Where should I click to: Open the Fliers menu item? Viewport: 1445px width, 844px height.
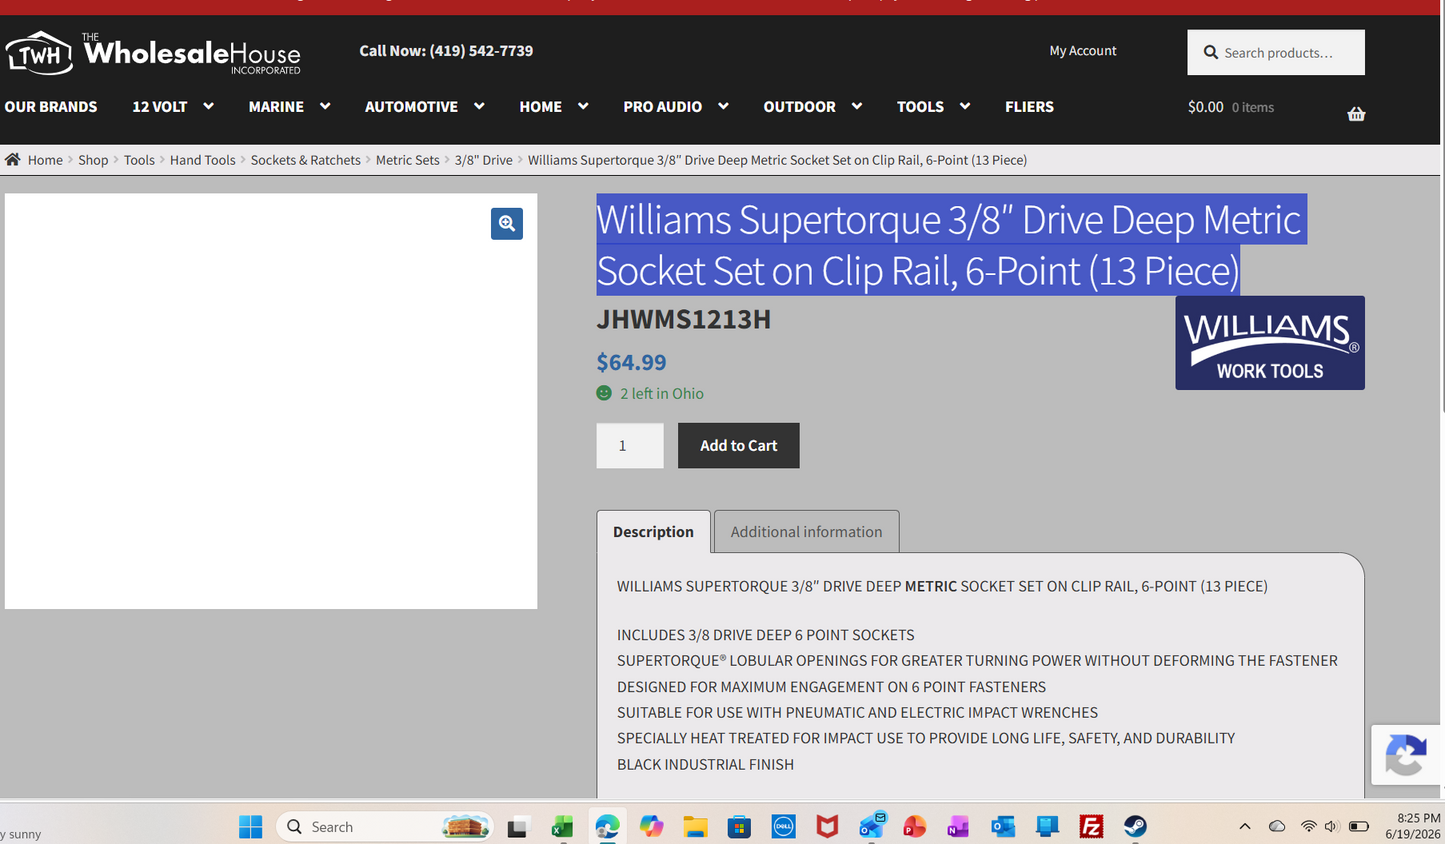tap(1029, 107)
